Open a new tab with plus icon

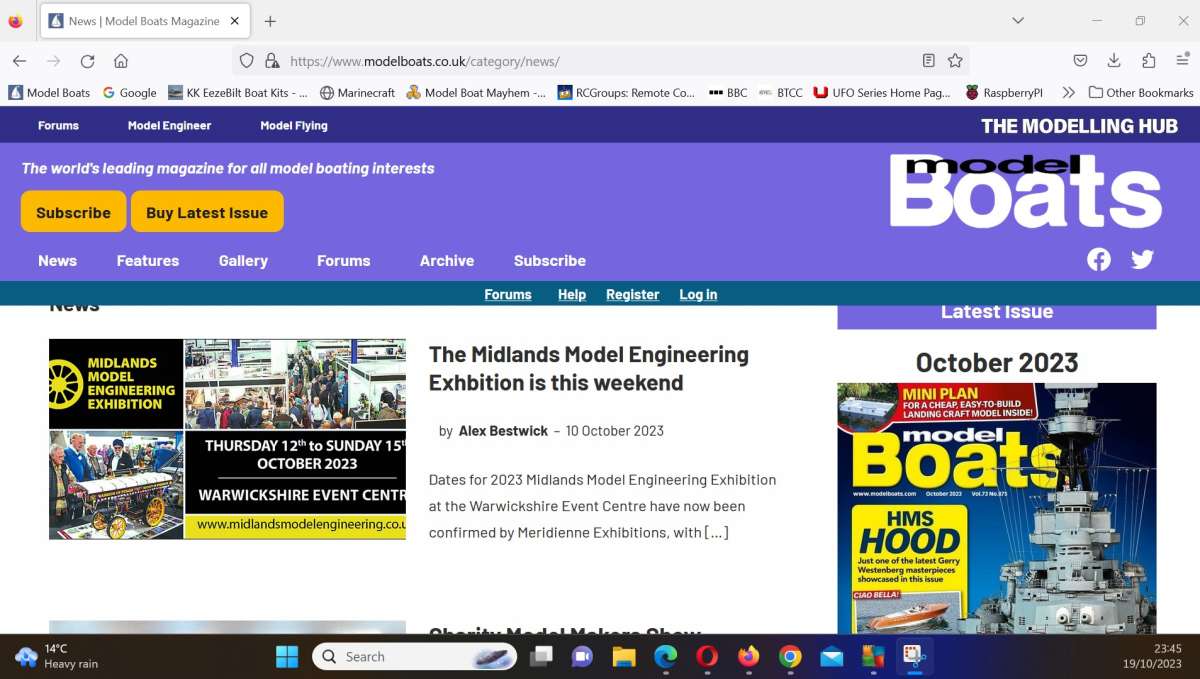(270, 21)
